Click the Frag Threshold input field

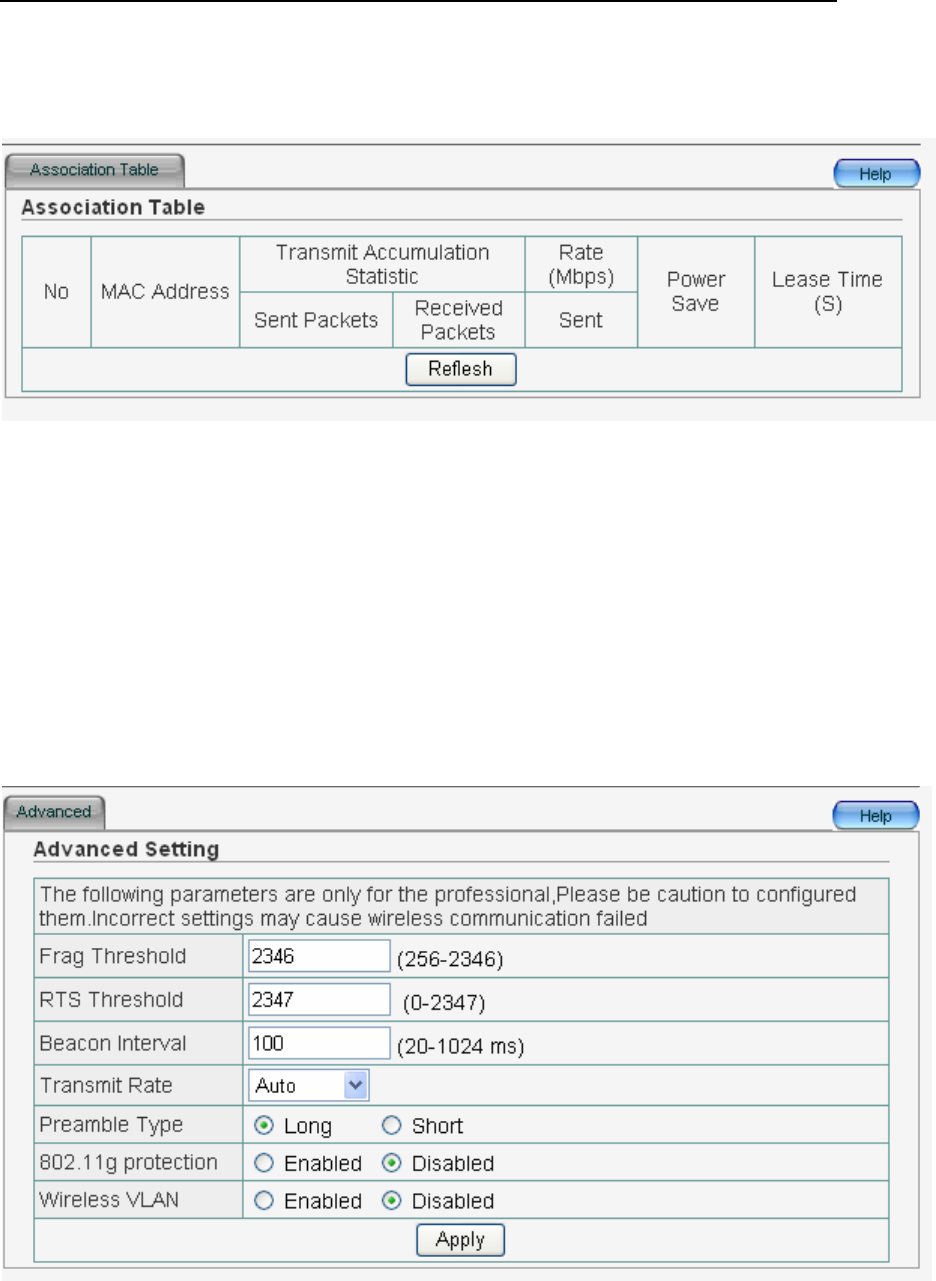point(317,956)
